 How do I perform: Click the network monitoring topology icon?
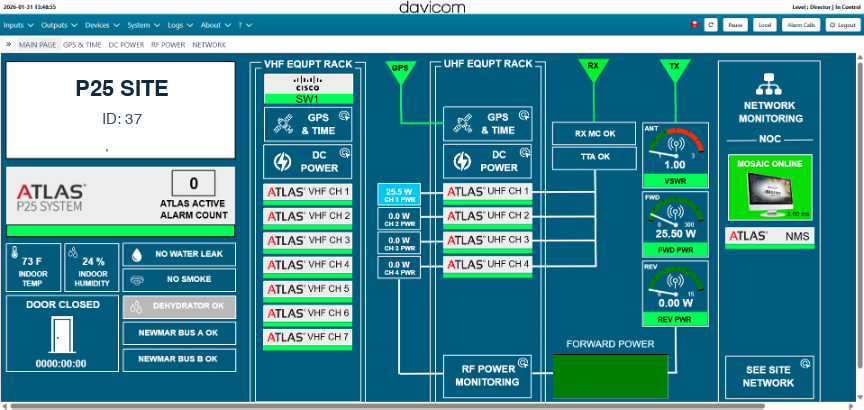[769, 85]
